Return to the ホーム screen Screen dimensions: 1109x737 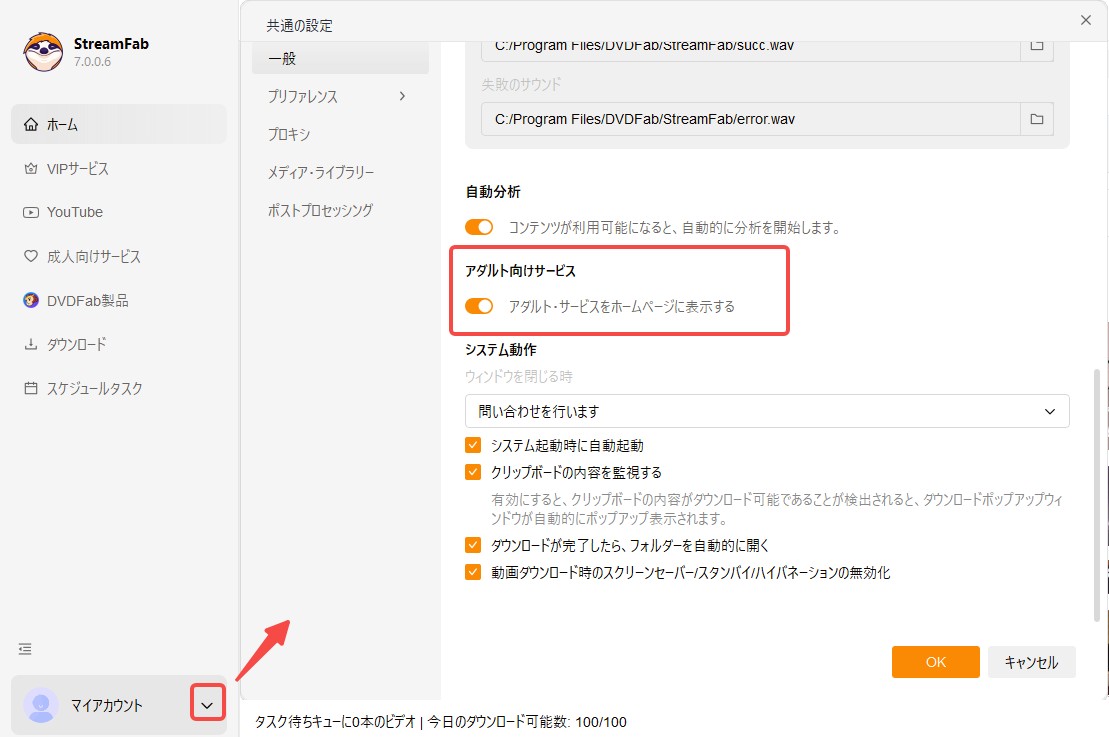pyautogui.click(x=62, y=124)
